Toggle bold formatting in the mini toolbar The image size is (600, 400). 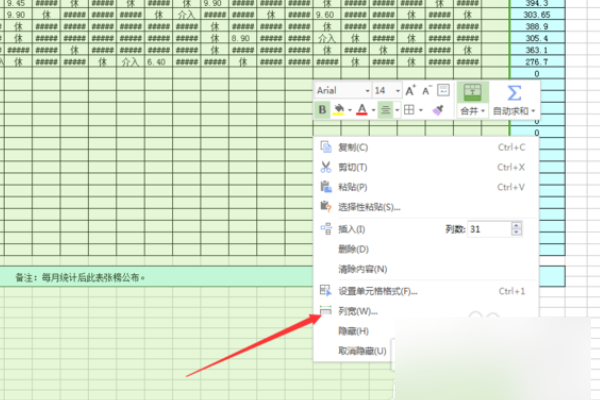point(322,110)
